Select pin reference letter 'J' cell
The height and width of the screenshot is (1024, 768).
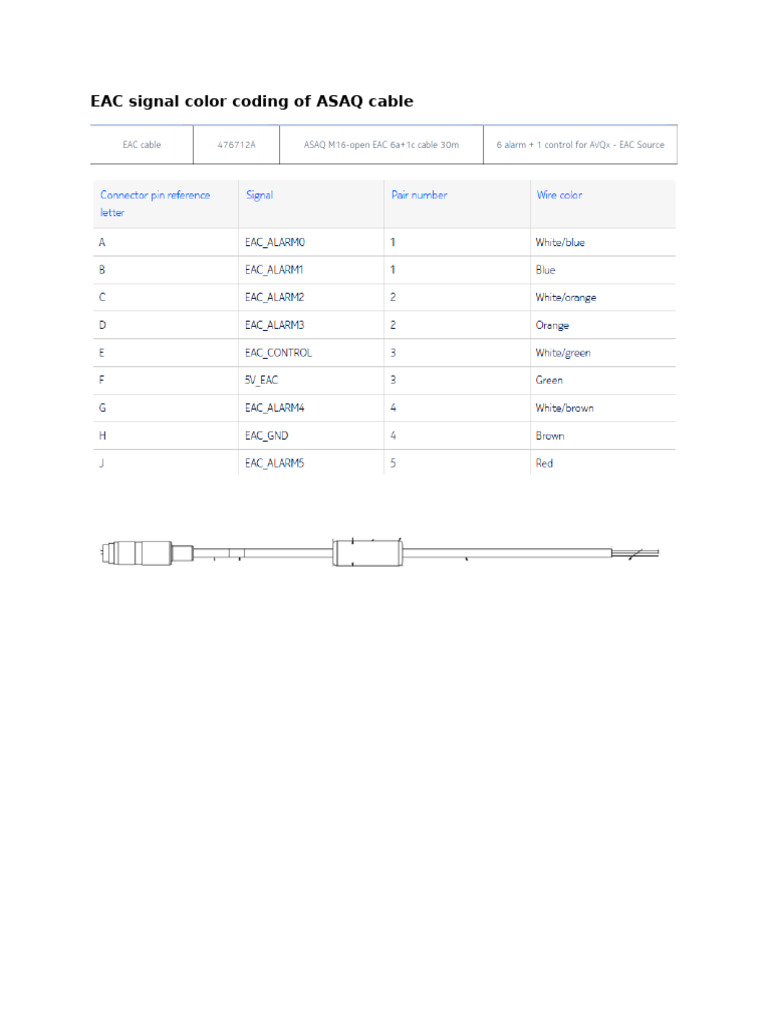101,463
